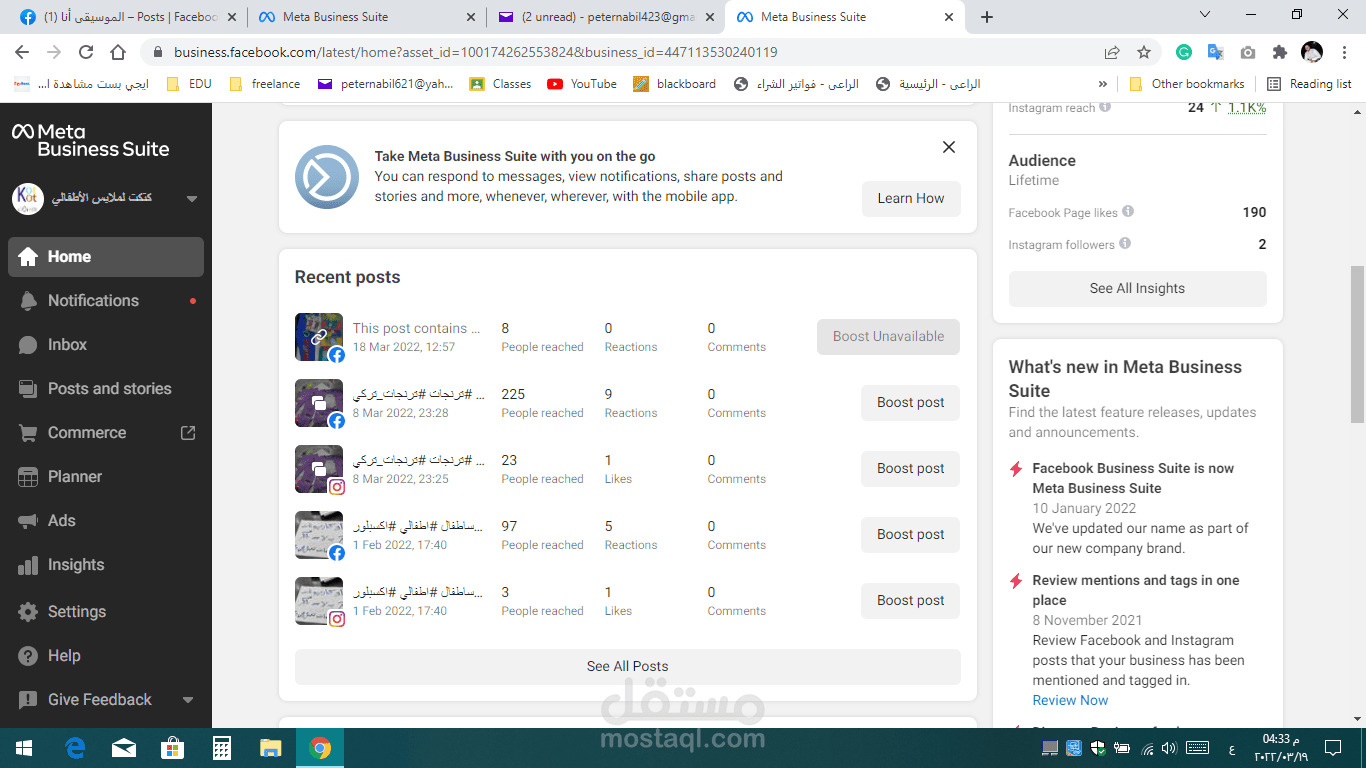The height and width of the screenshot is (768, 1366).
Task: Click the Windows Start button
Action: [x=24, y=747]
